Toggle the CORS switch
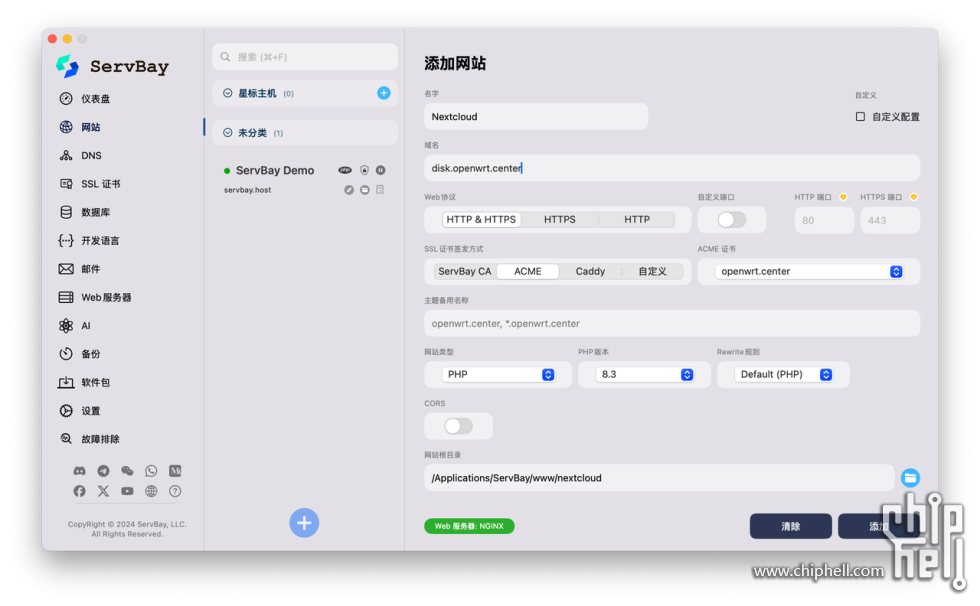This screenshot has height=606, width=980. (x=458, y=426)
